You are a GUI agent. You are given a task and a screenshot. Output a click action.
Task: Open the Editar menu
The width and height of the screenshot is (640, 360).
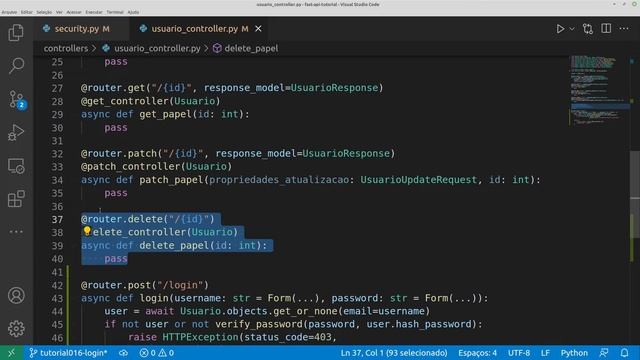click(x=27, y=12)
